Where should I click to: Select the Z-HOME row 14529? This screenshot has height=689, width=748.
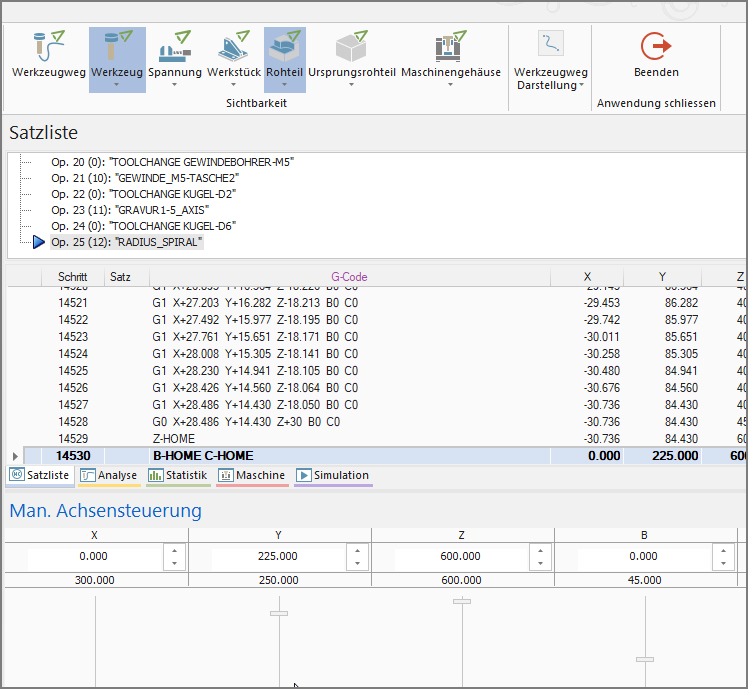pyautogui.click(x=376, y=439)
